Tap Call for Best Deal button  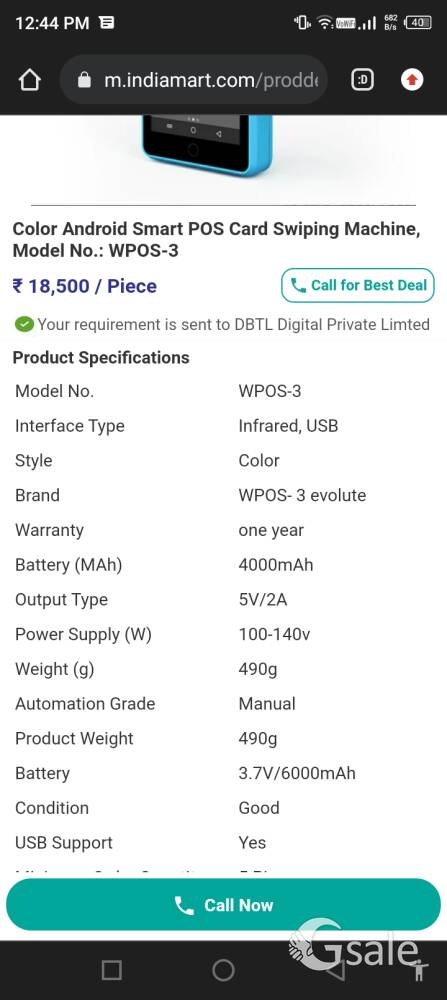click(x=358, y=285)
